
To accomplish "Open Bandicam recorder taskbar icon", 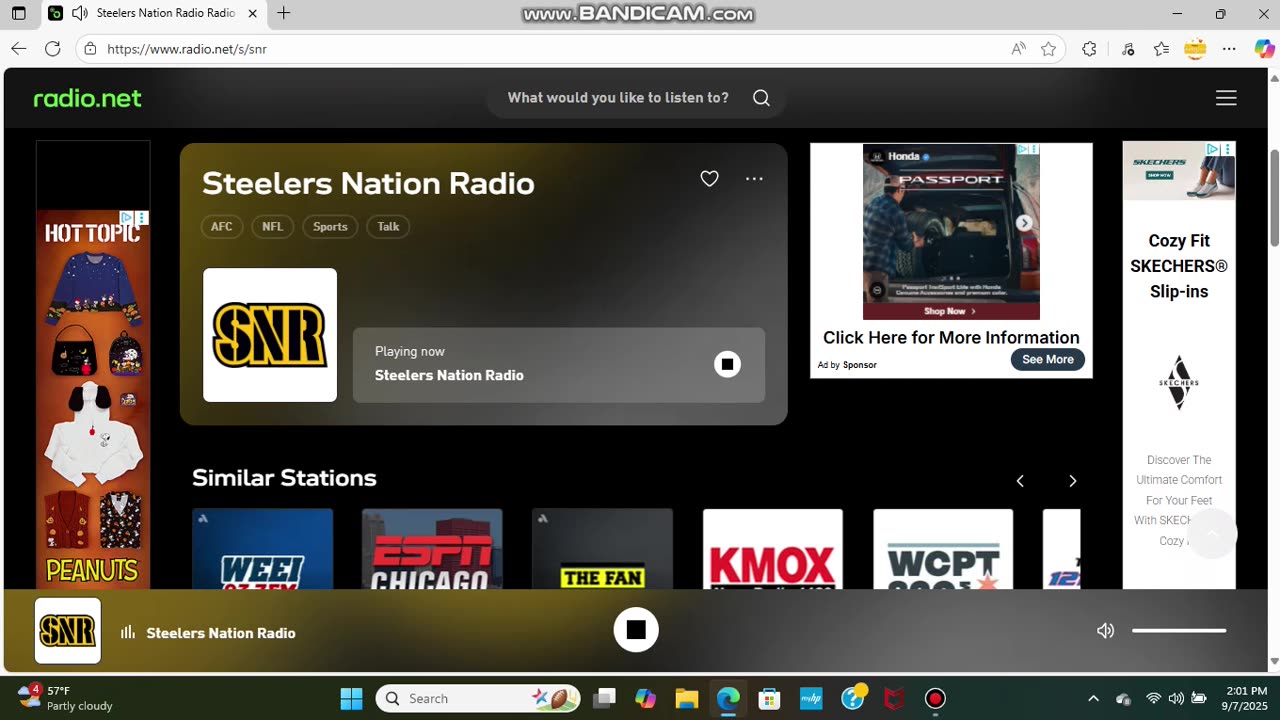I will click(x=935, y=698).
